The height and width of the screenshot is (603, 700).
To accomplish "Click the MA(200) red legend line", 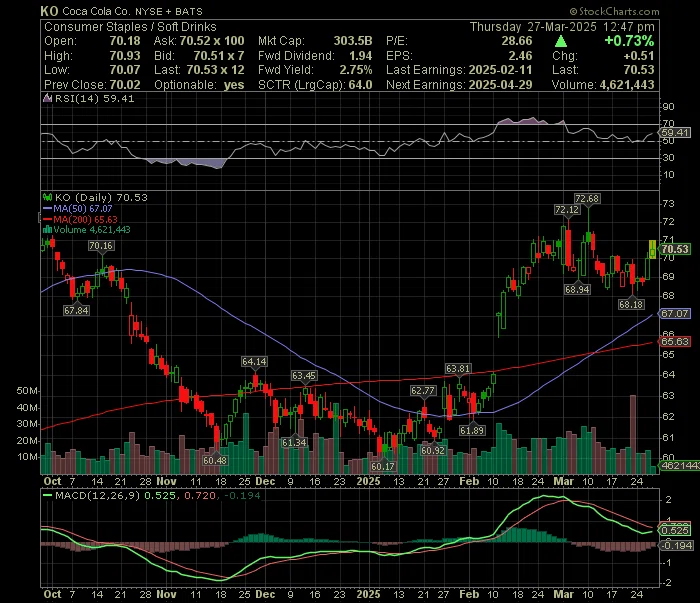I will pyautogui.click(x=47, y=220).
